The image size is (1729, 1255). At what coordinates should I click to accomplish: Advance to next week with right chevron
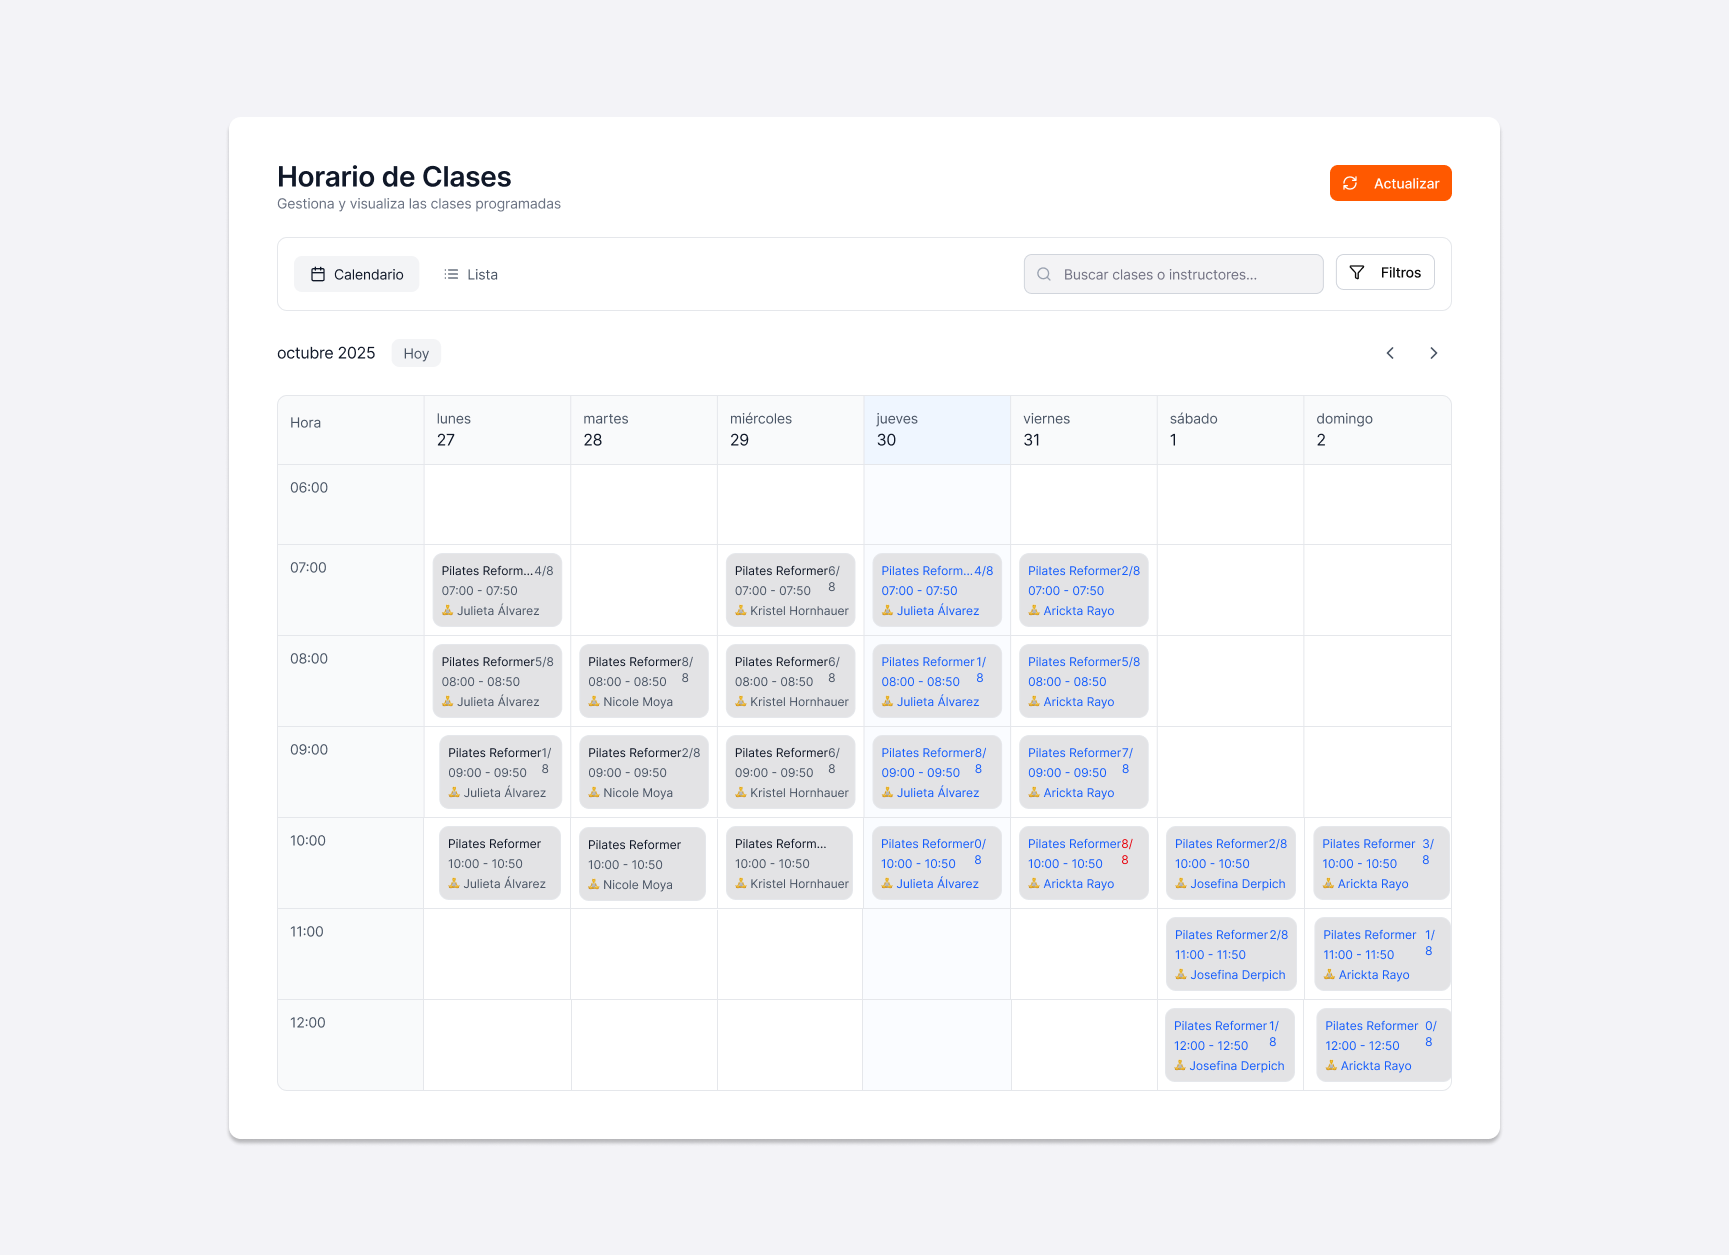pyautogui.click(x=1433, y=353)
